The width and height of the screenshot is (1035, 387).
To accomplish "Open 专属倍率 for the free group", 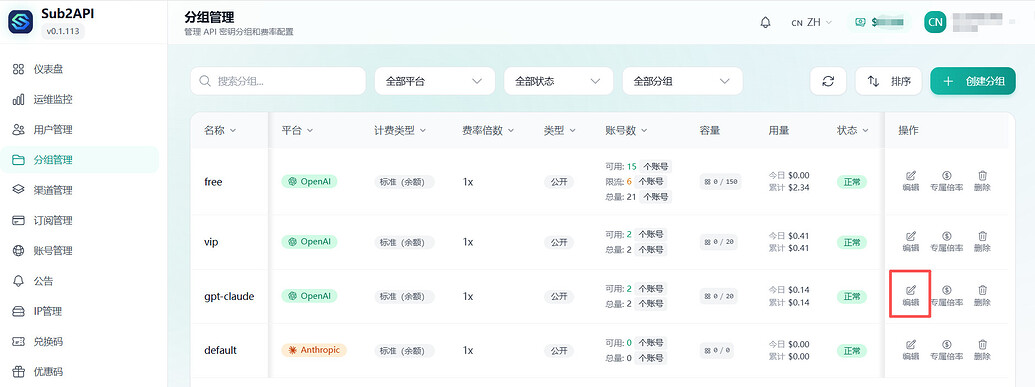I will [947, 181].
